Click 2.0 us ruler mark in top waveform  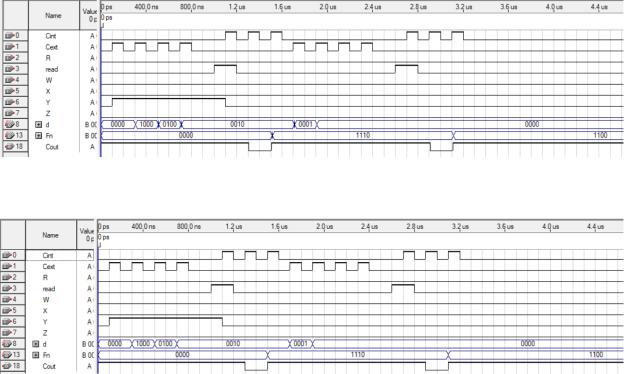[328, 7]
